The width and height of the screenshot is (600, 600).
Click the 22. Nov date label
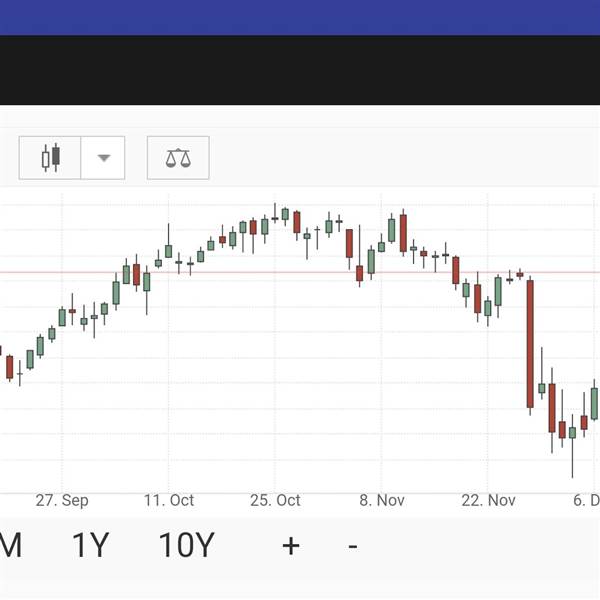tap(488, 500)
